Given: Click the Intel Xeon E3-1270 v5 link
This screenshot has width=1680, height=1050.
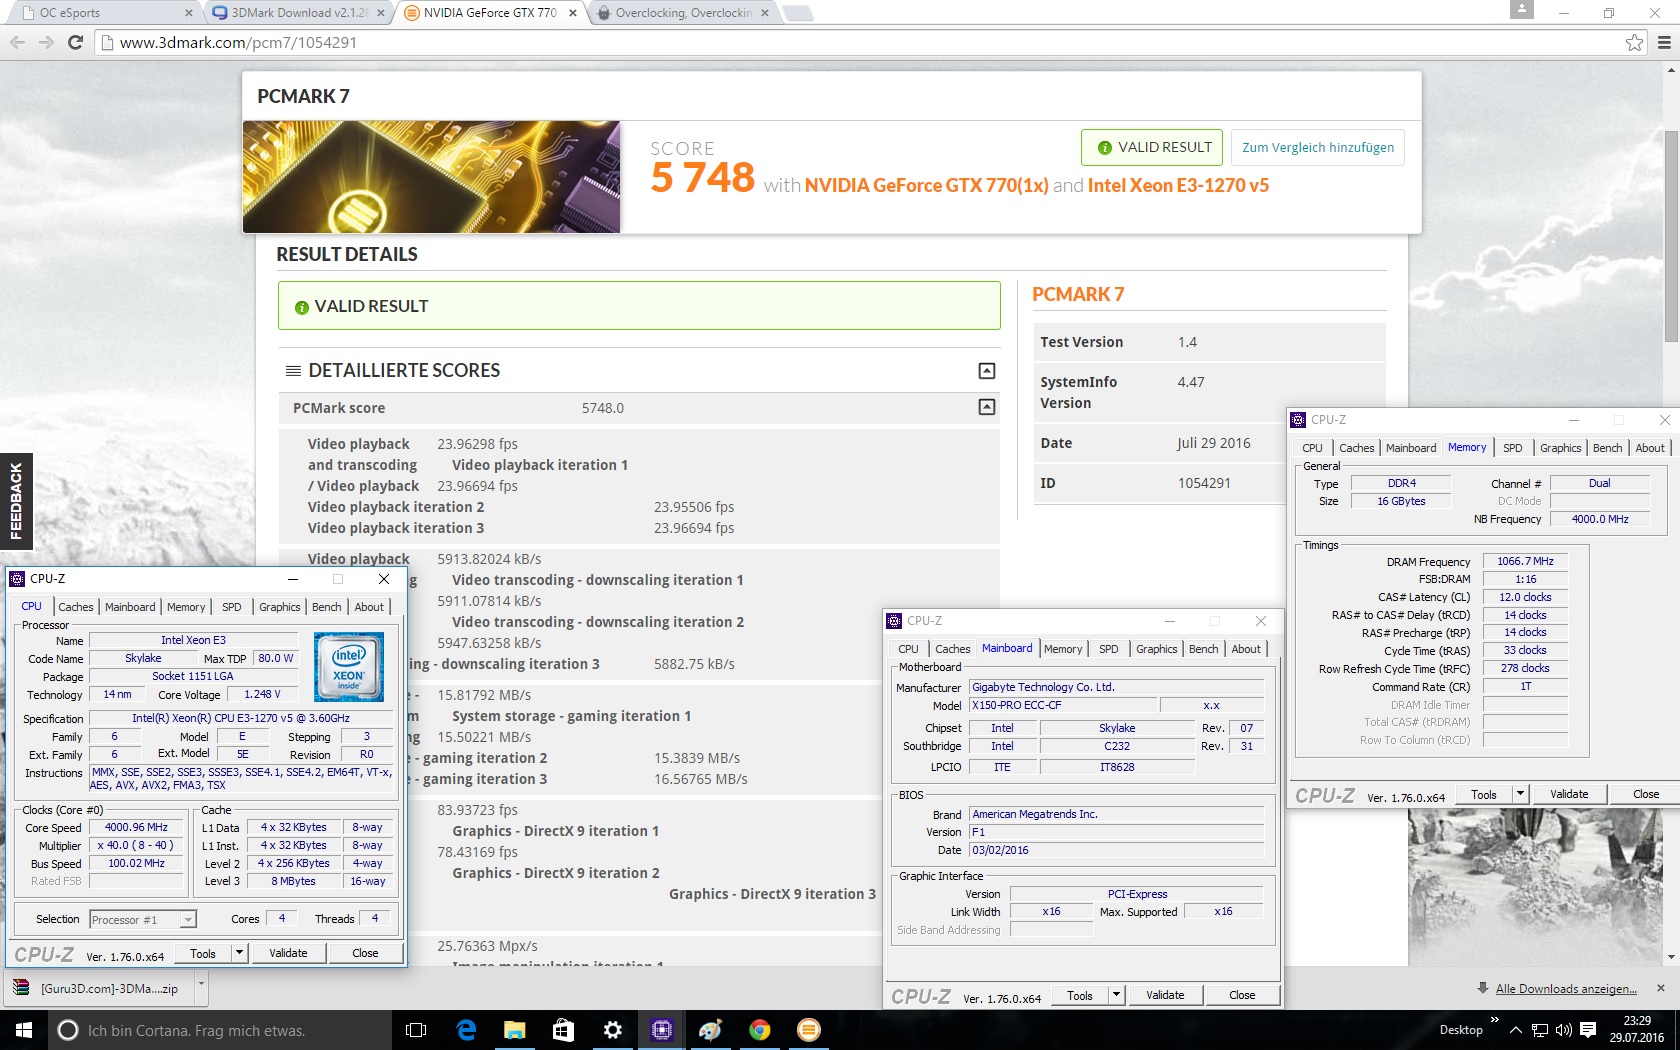Looking at the screenshot, I should (1178, 186).
